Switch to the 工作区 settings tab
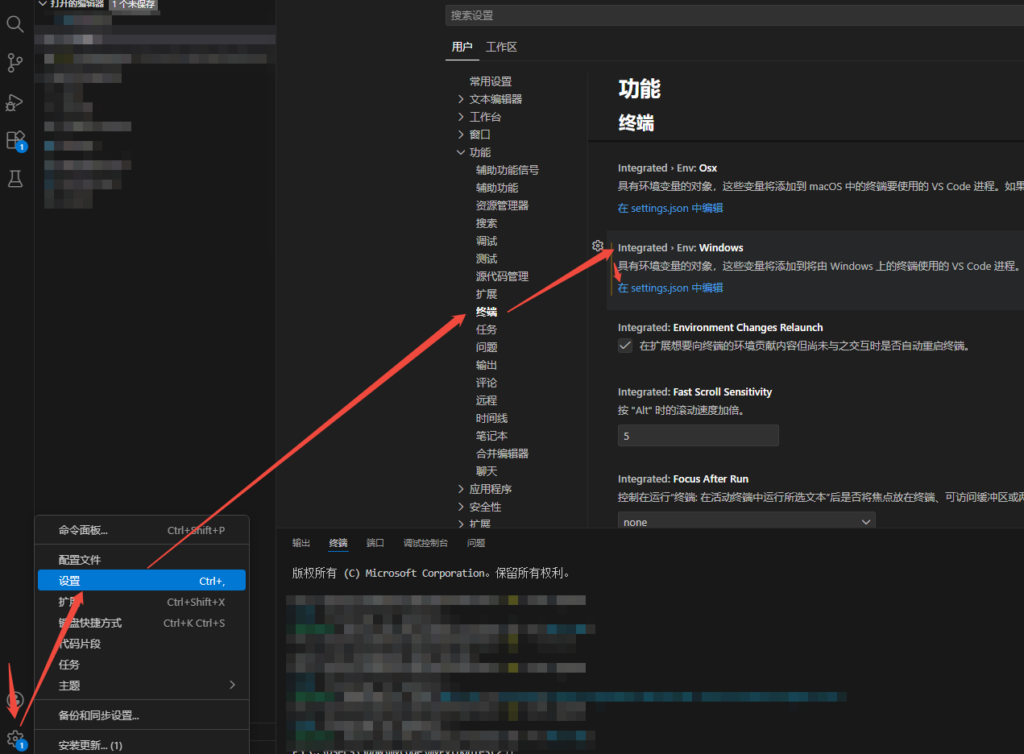The width and height of the screenshot is (1024, 754). (x=501, y=47)
